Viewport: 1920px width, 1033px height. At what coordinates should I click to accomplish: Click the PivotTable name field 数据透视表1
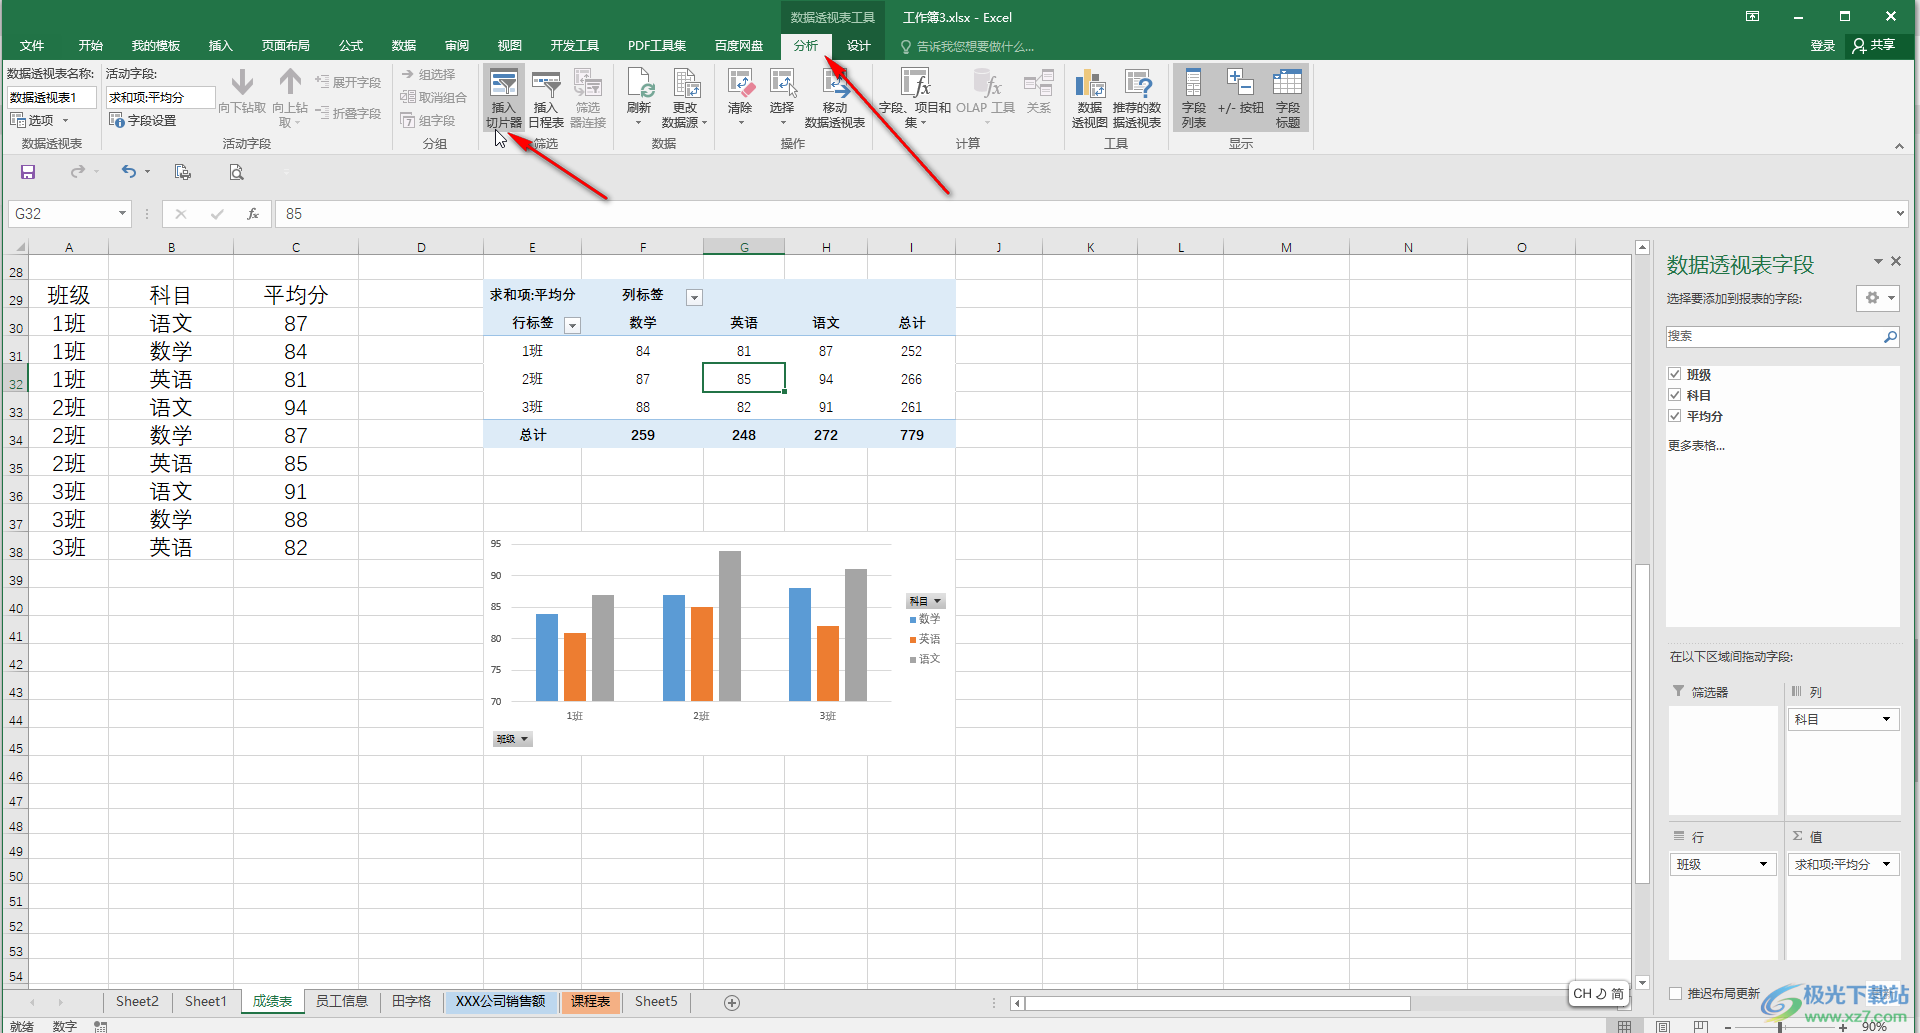(x=52, y=97)
